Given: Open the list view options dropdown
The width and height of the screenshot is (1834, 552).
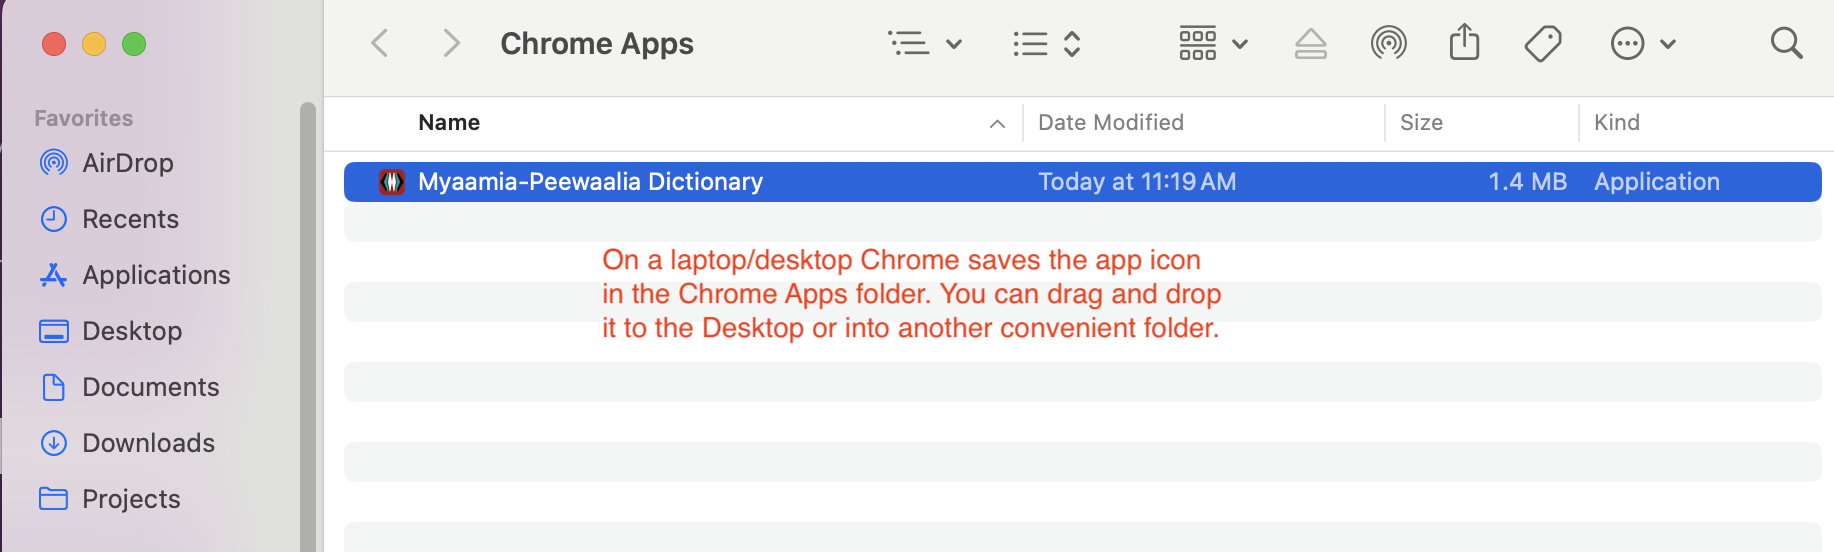Looking at the screenshot, I should click(x=925, y=43).
